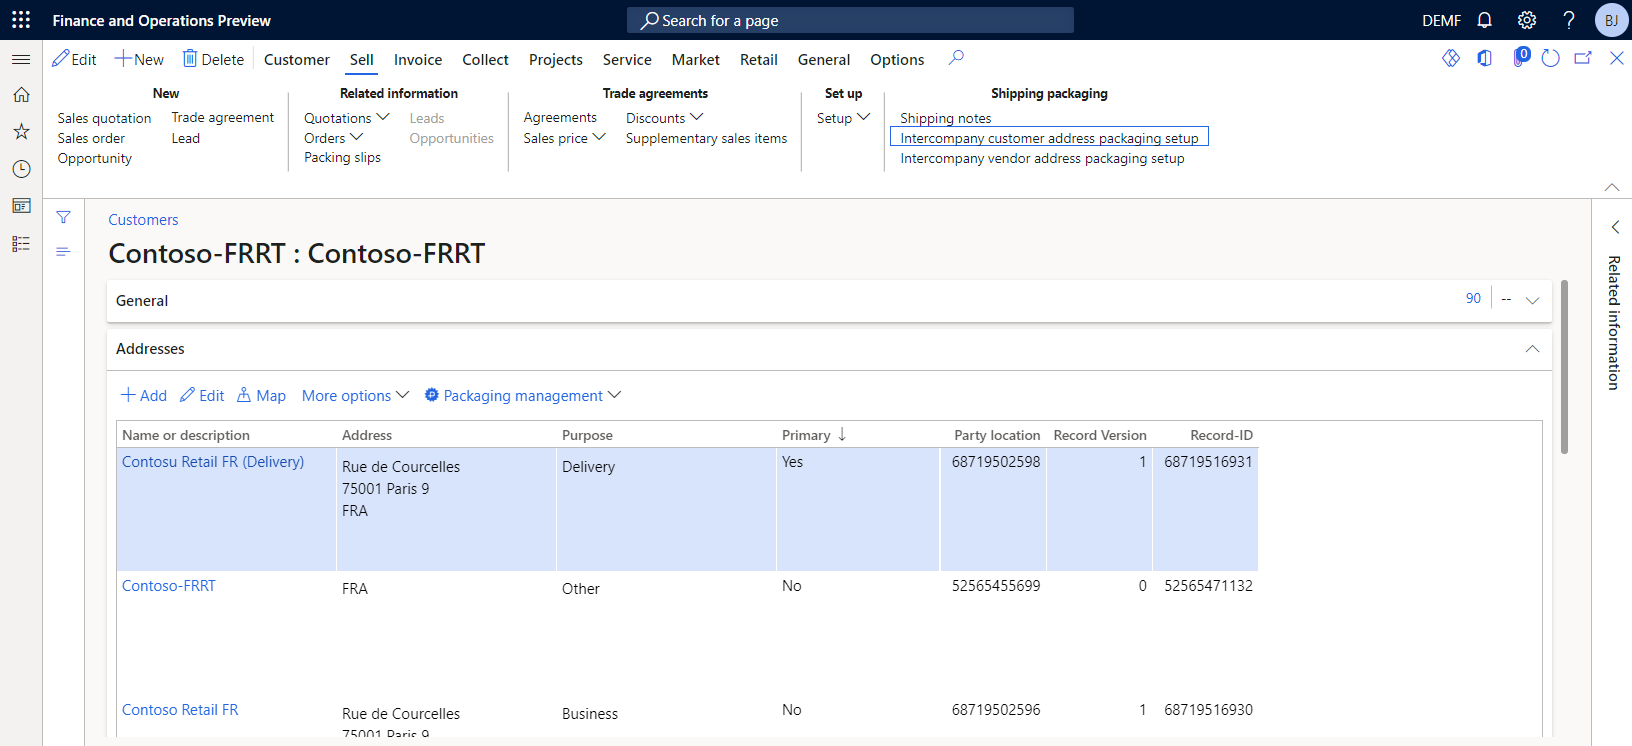Open the Contoso-FRRT address link
Image resolution: width=1632 pixels, height=746 pixels.
click(x=169, y=585)
